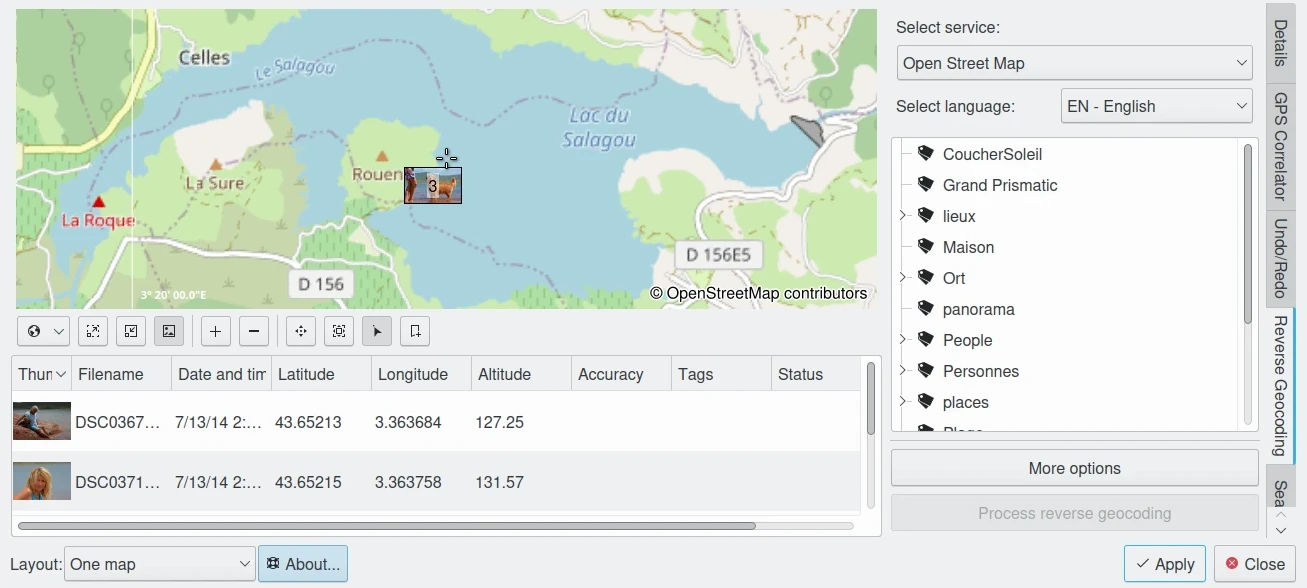1307x588 pixels.
Task: Click the add bookmark toolbar icon
Action: pyautogui.click(x=415, y=331)
